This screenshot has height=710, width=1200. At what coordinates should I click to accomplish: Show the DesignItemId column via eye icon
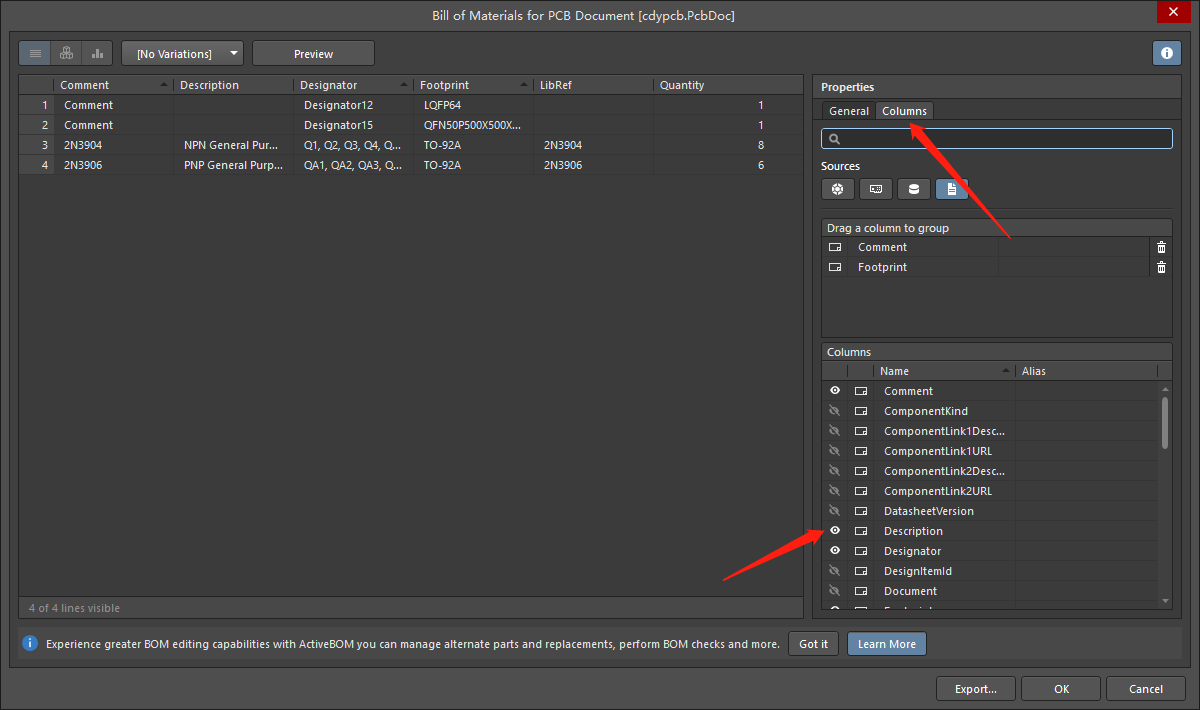coord(835,571)
